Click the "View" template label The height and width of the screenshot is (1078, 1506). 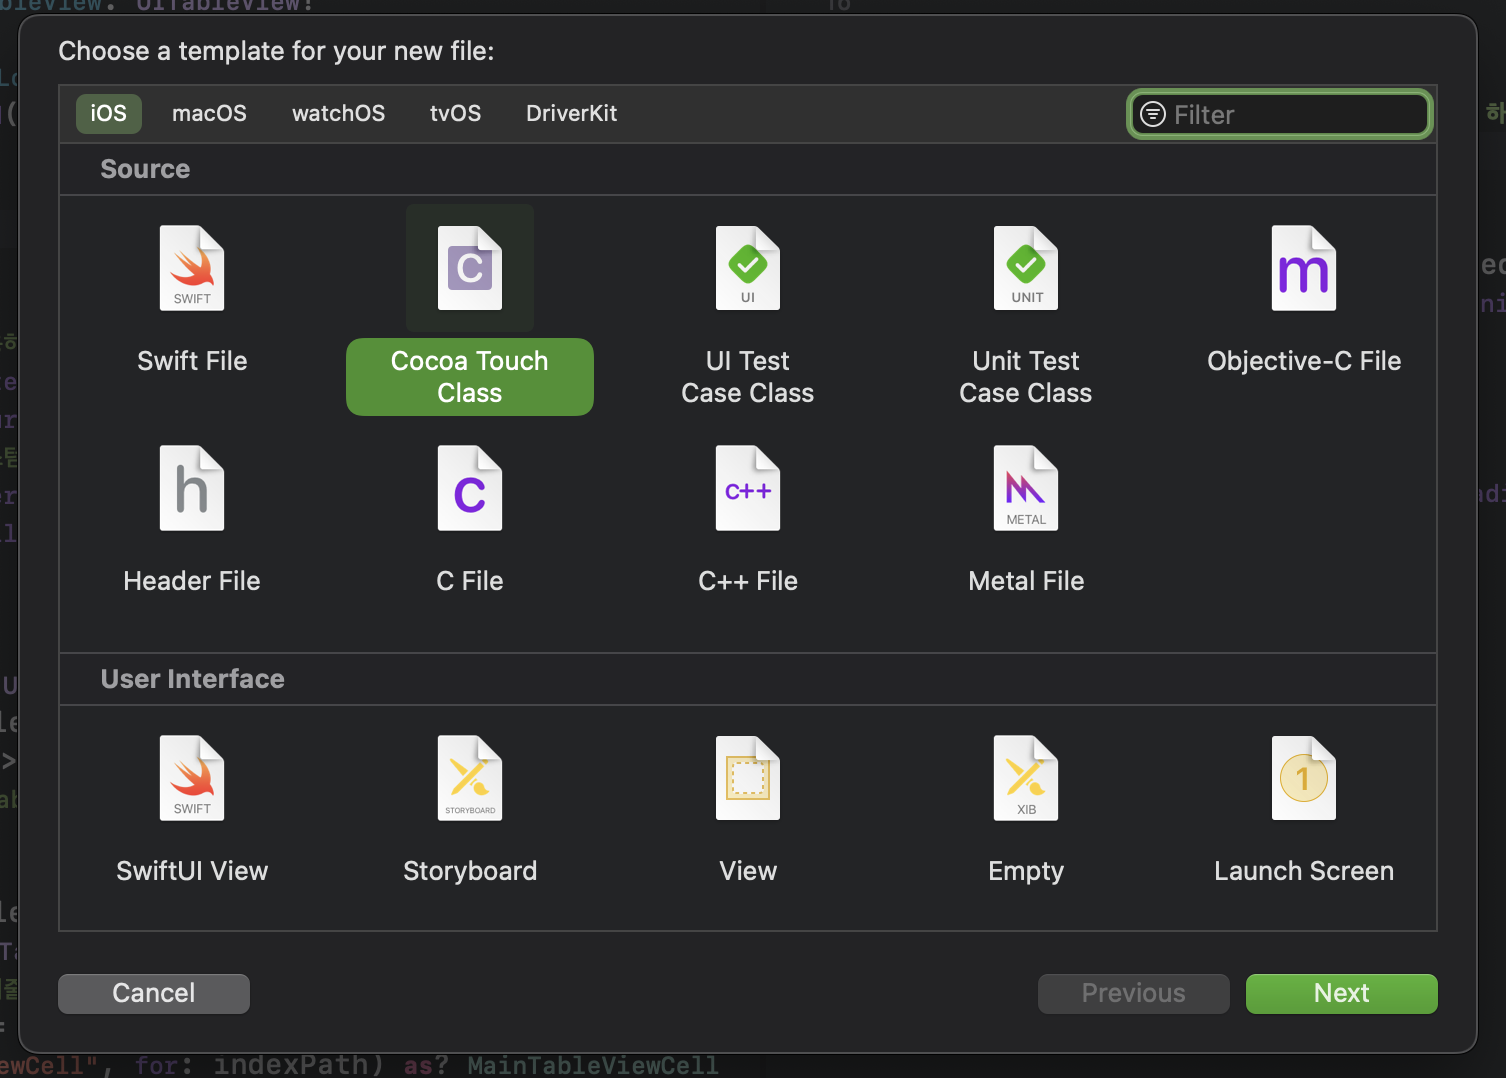[x=748, y=871]
